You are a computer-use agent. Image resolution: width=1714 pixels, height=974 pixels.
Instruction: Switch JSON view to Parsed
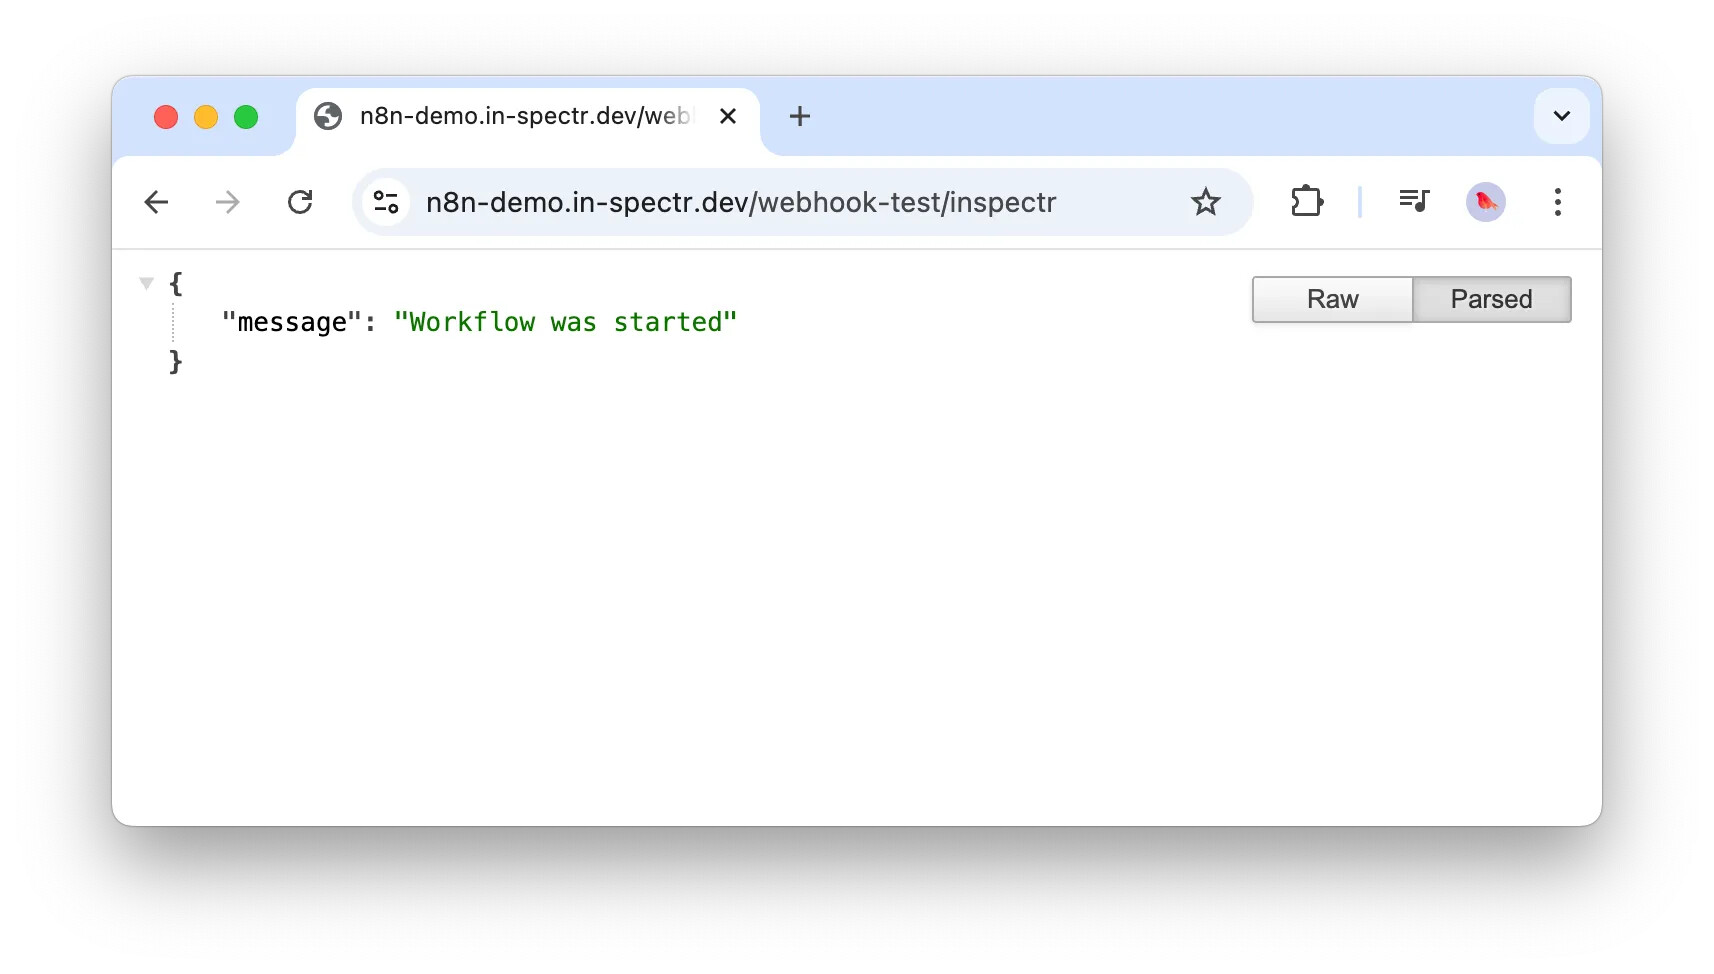click(x=1491, y=300)
